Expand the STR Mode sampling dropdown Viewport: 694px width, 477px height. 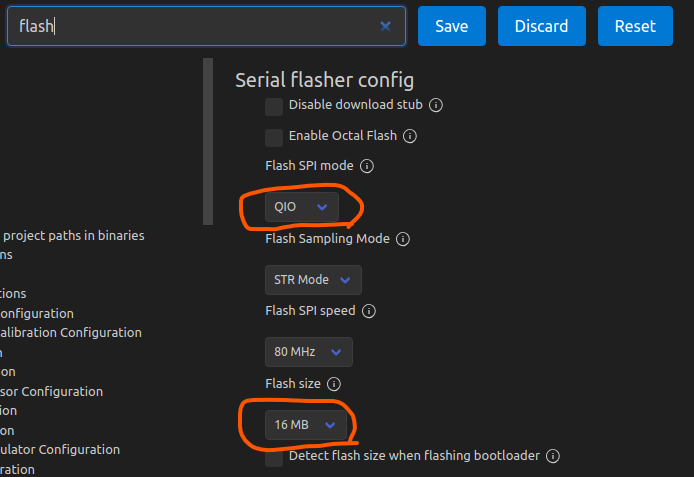(x=313, y=280)
